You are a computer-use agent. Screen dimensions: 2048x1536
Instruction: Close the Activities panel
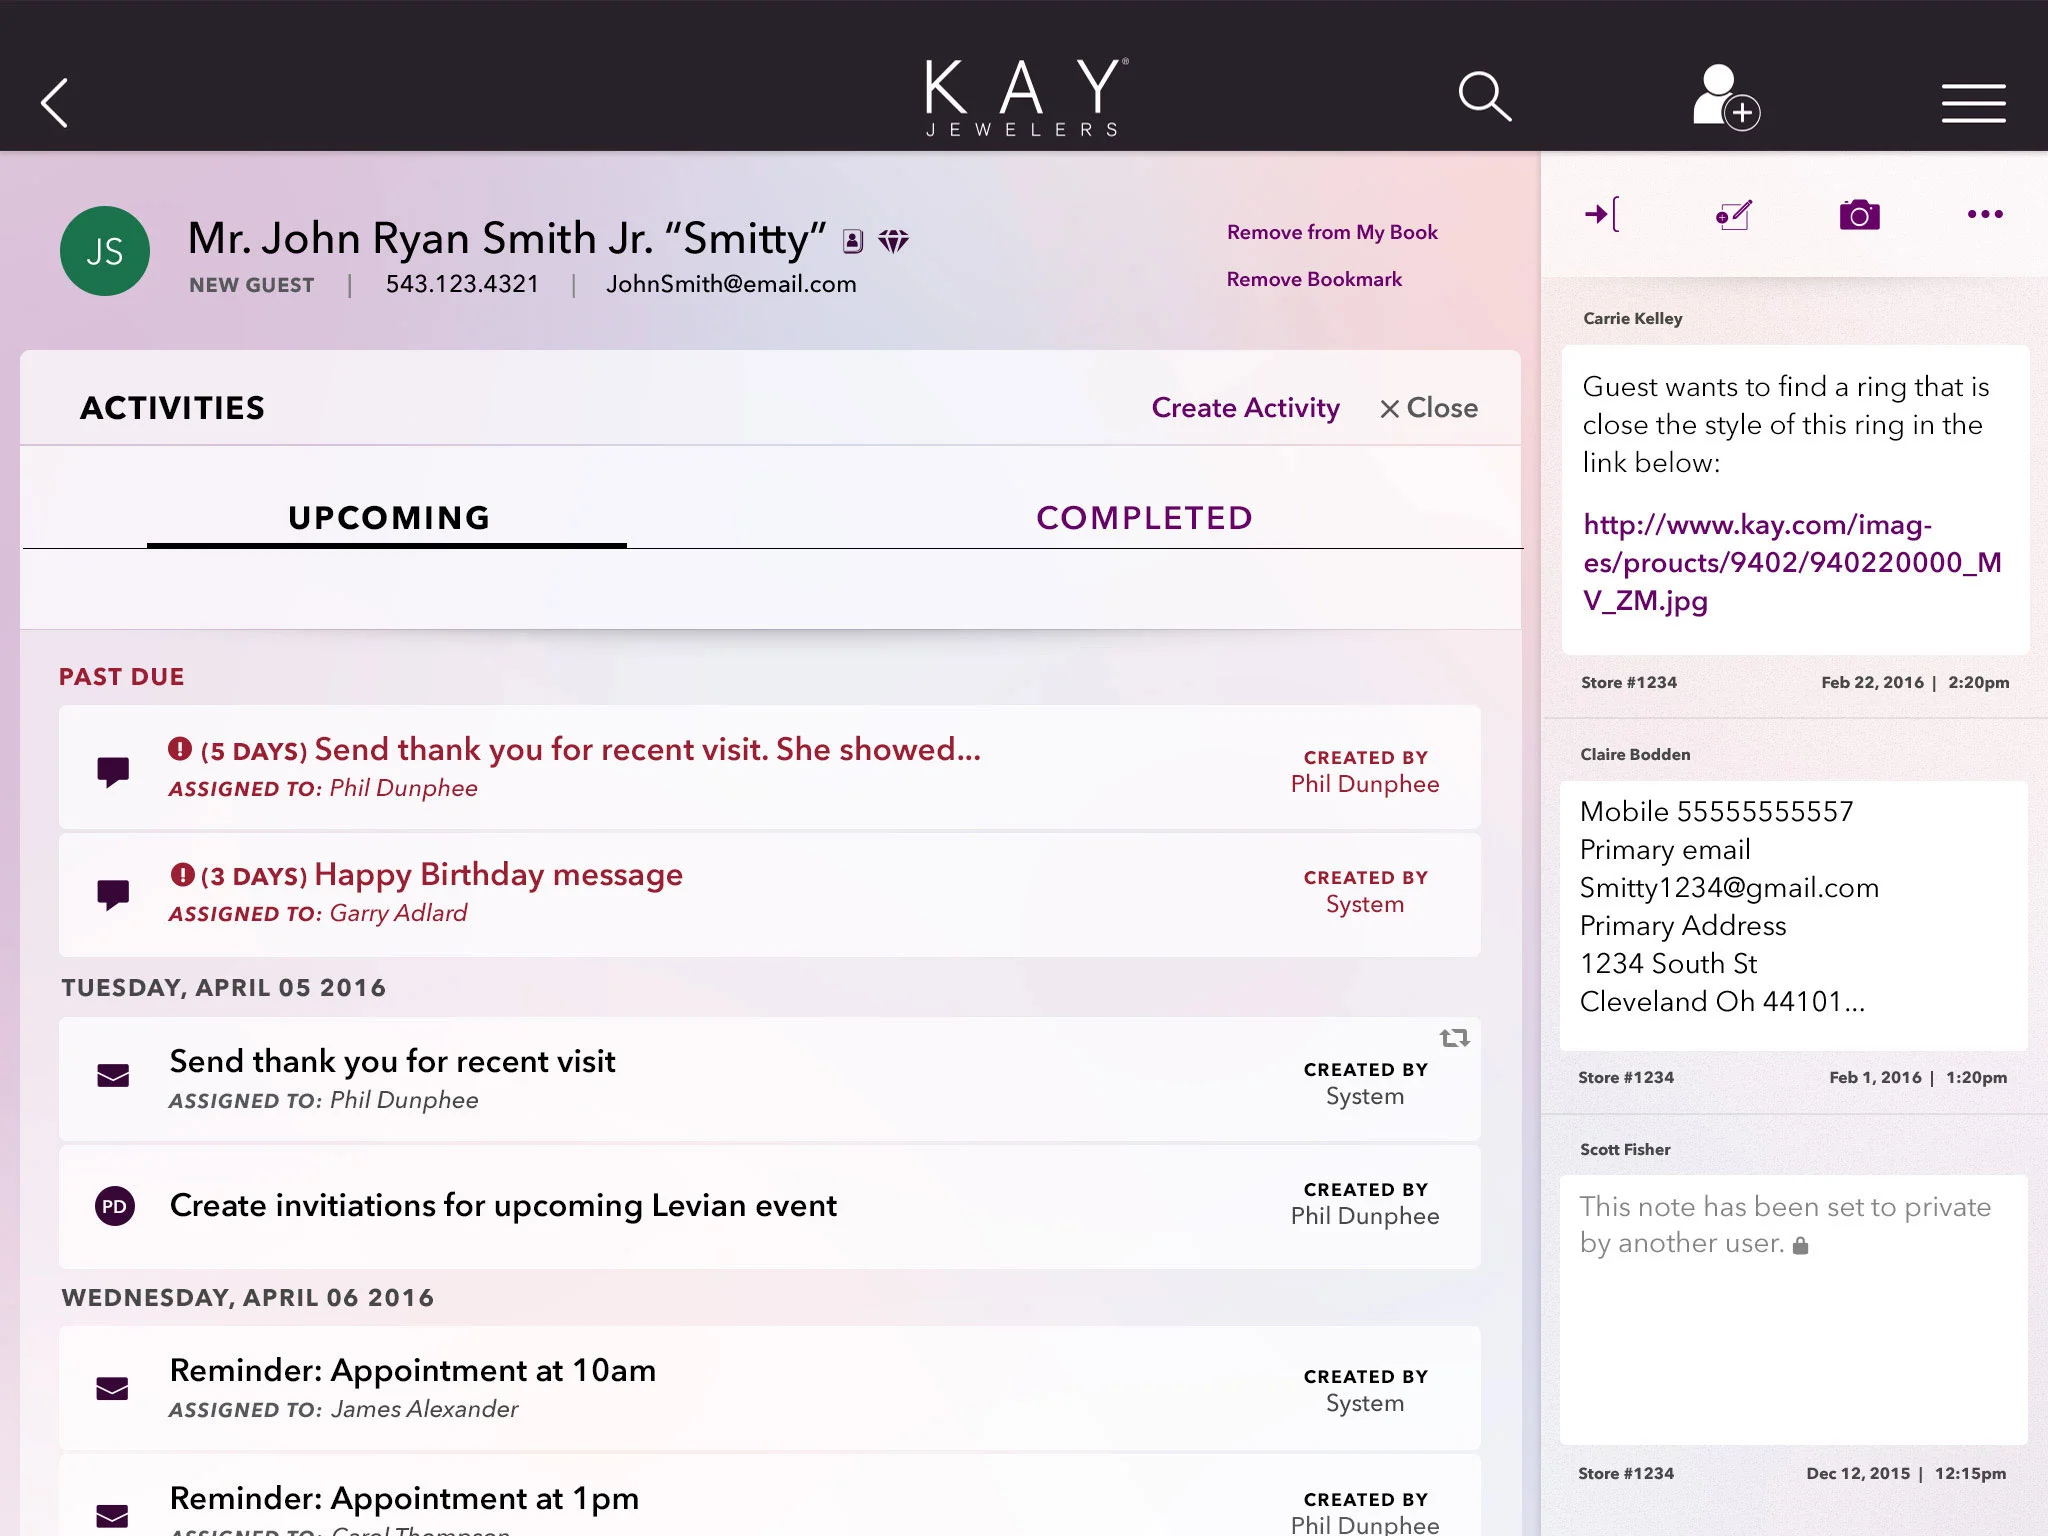(x=1428, y=408)
